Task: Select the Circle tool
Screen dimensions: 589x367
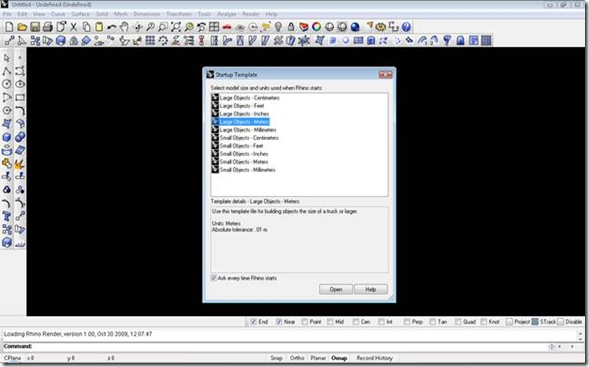Action: point(7,84)
